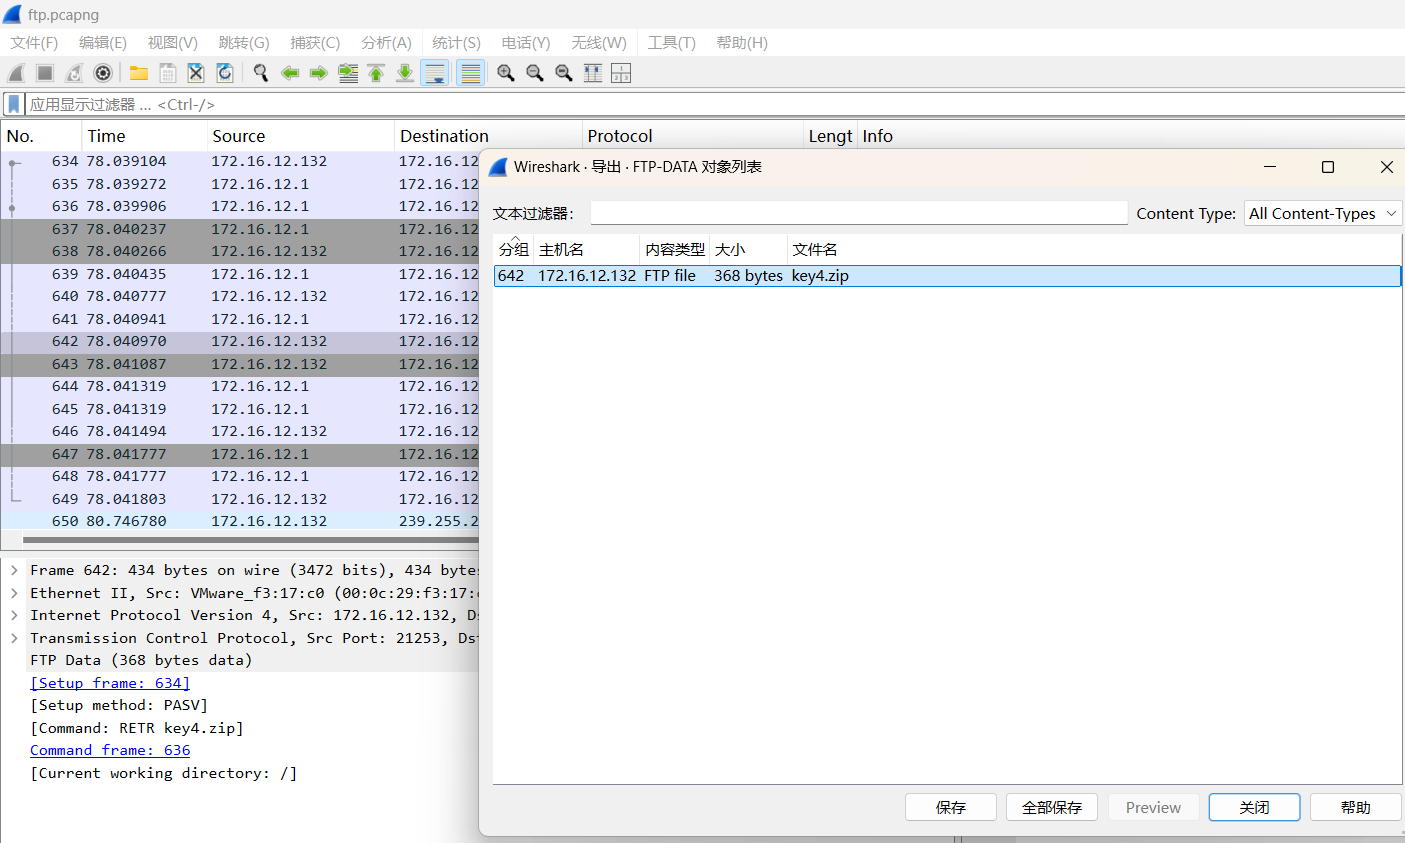Reload the capture file from the toolbar
The image size is (1405, 843).
(x=225, y=73)
